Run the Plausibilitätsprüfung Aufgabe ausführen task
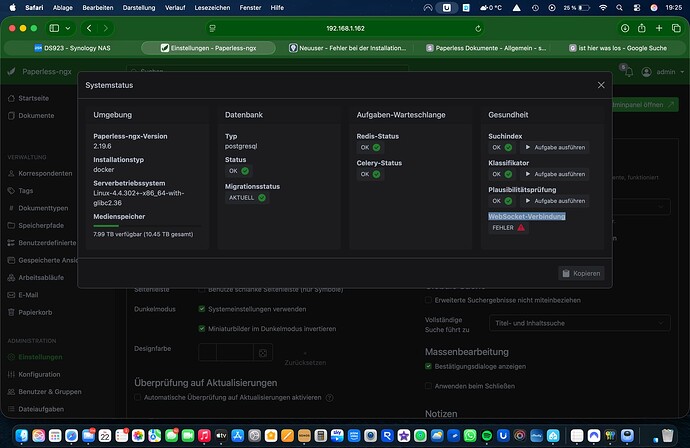The width and height of the screenshot is (690, 448). pos(555,201)
